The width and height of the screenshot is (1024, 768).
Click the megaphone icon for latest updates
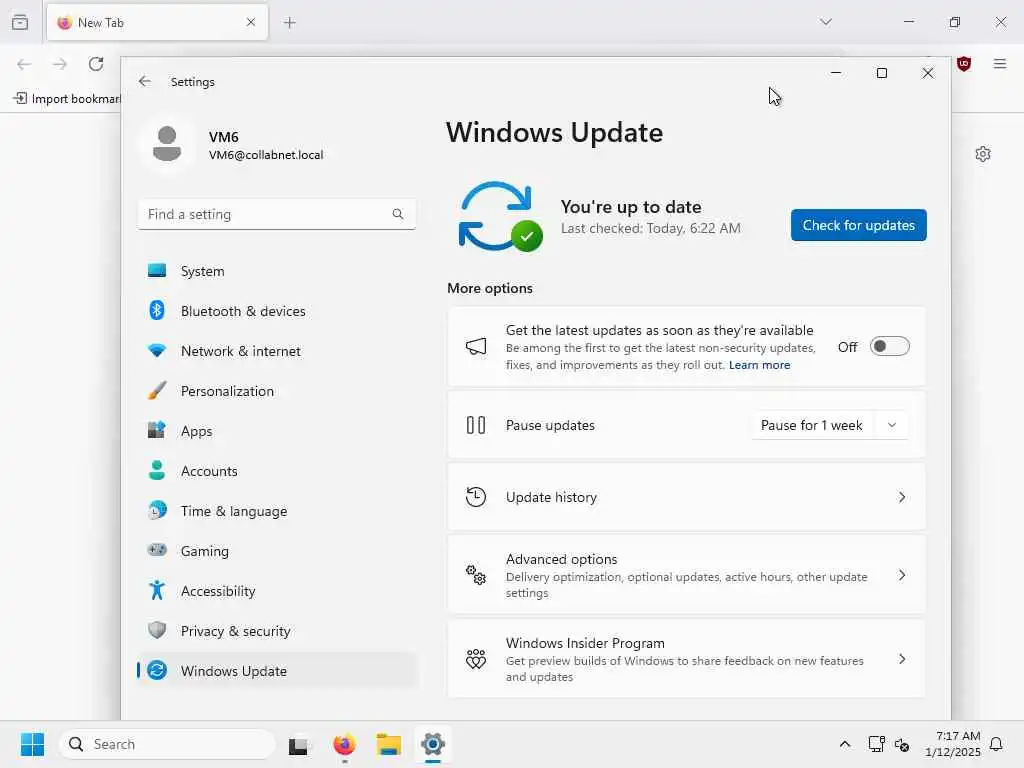click(x=476, y=347)
